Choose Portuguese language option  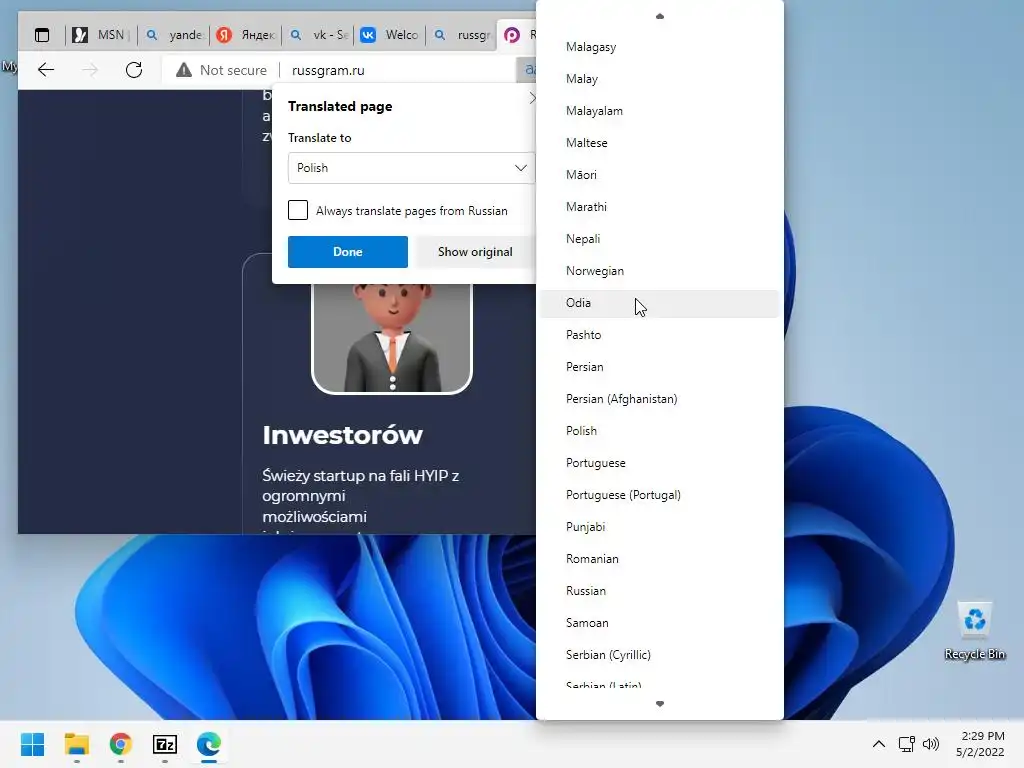coord(660,463)
